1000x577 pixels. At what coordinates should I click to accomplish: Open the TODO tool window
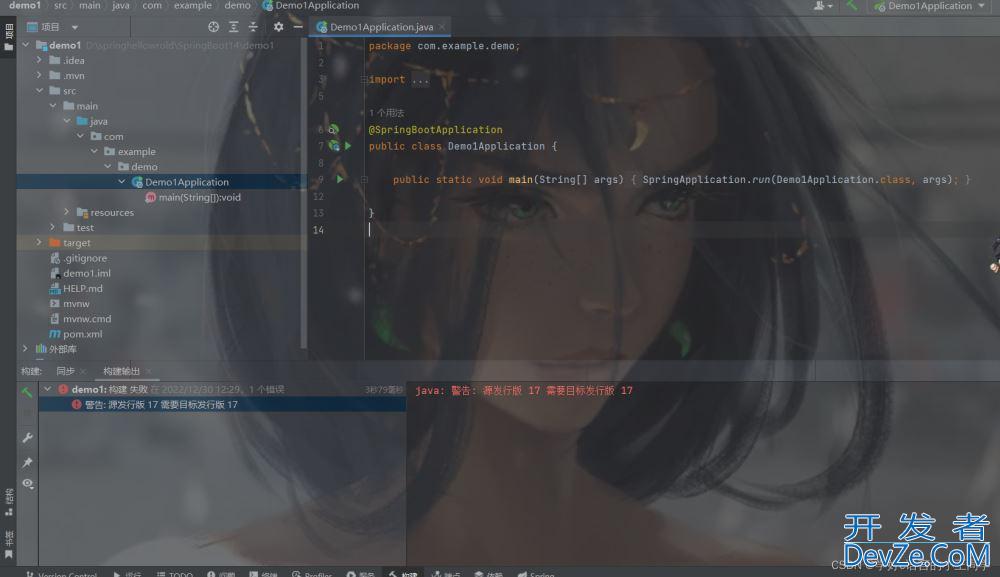click(x=175, y=574)
